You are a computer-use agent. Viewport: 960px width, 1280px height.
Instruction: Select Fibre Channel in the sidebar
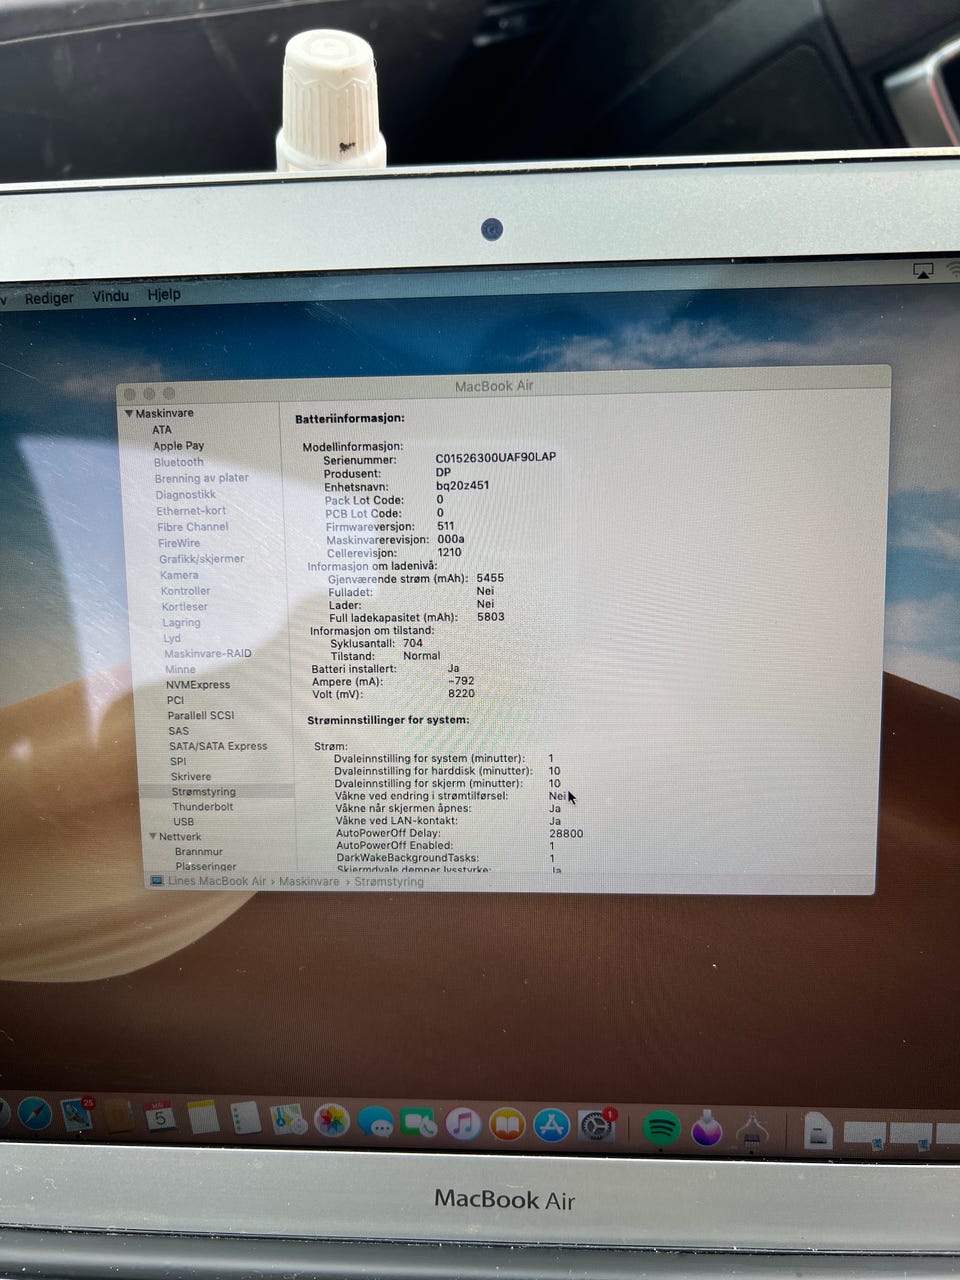pos(193,527)
